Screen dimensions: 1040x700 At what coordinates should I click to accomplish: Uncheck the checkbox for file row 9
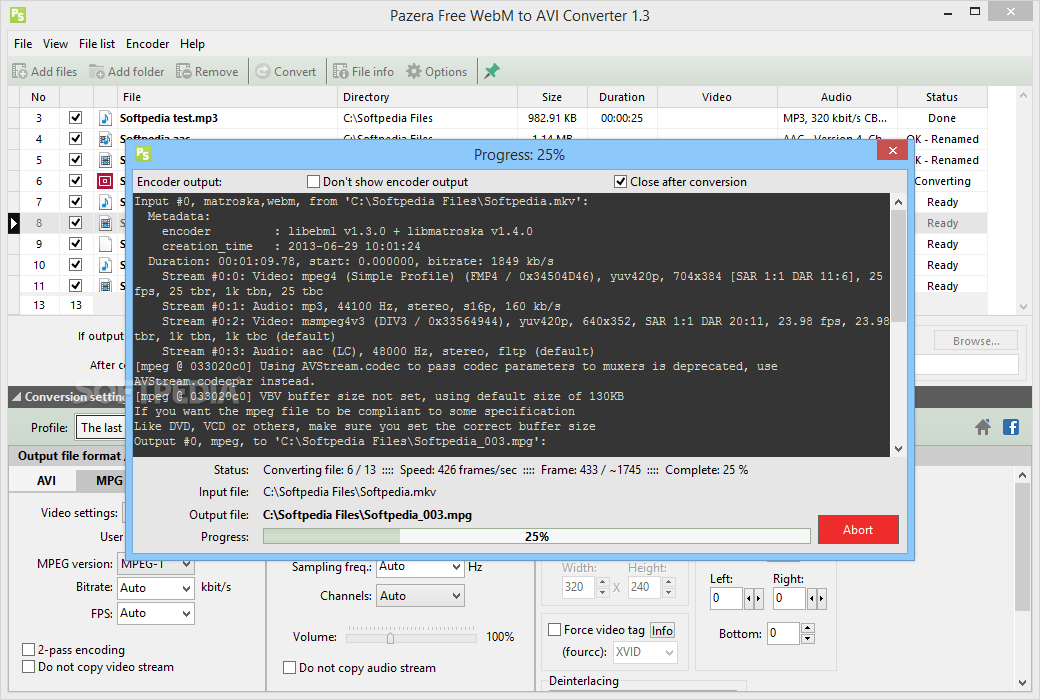click(x=76, y=244)
